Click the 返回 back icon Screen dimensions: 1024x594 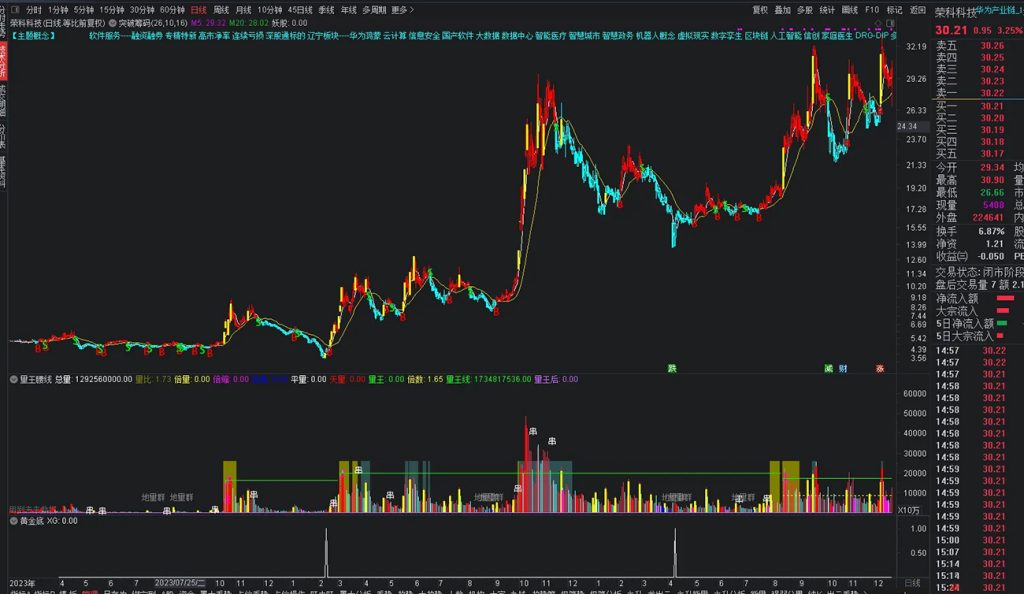coord(918,8)
